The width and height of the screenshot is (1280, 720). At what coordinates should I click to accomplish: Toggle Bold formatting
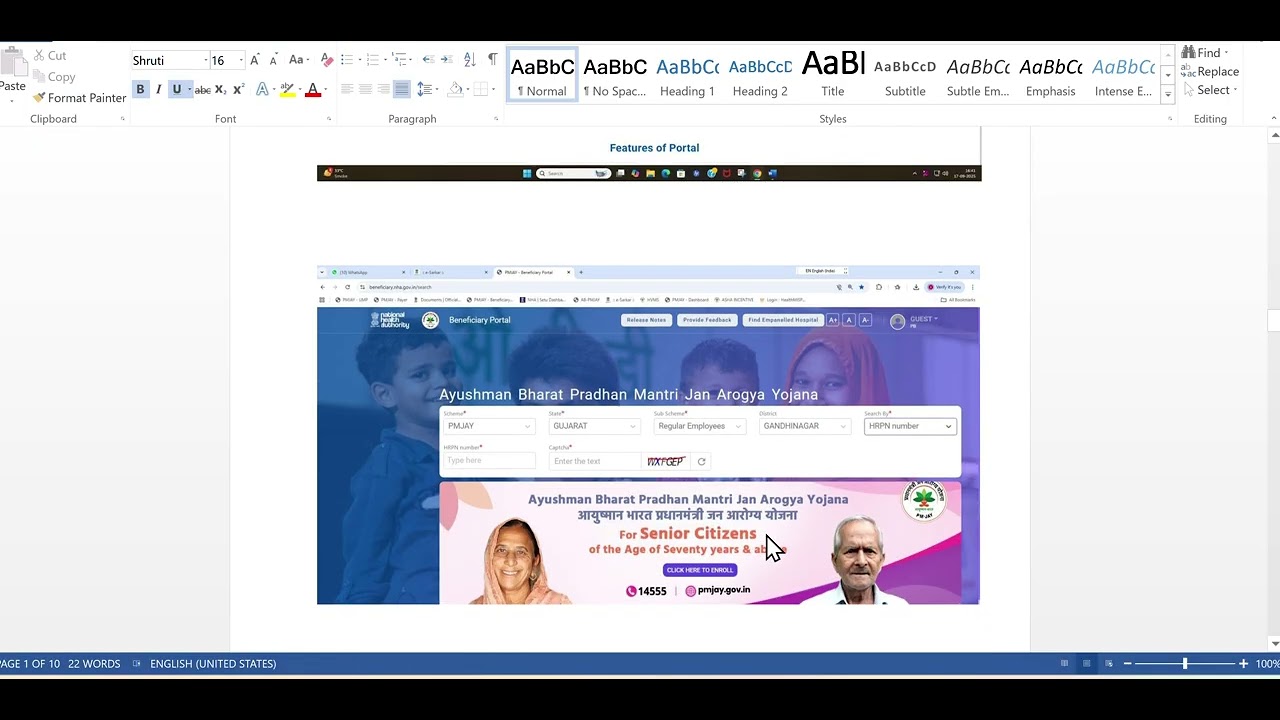coord(140,89)
